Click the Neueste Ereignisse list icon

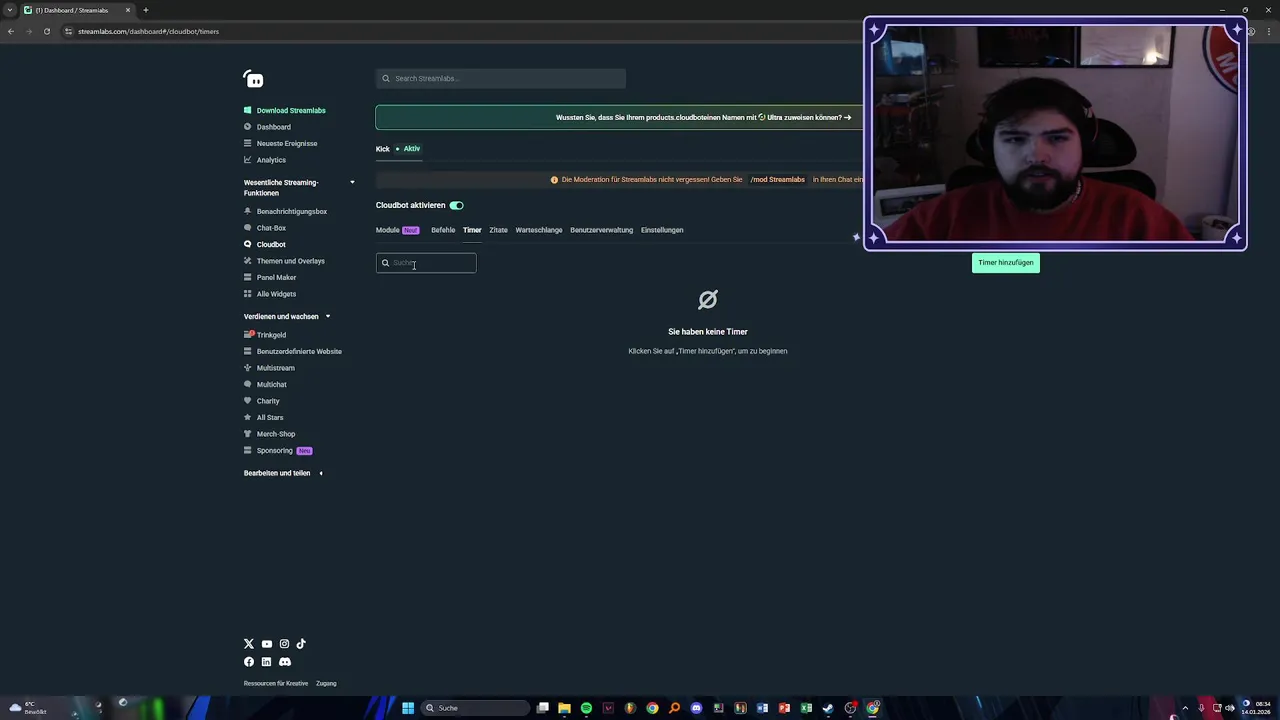point(248,143)
